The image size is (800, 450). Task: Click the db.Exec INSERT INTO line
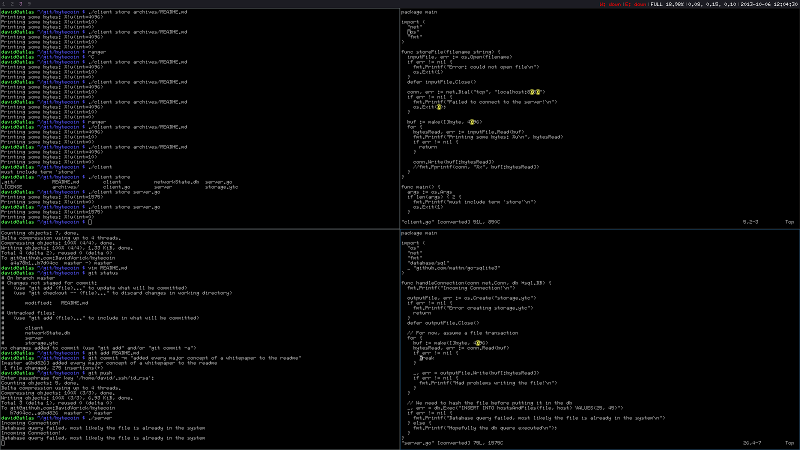515,408
